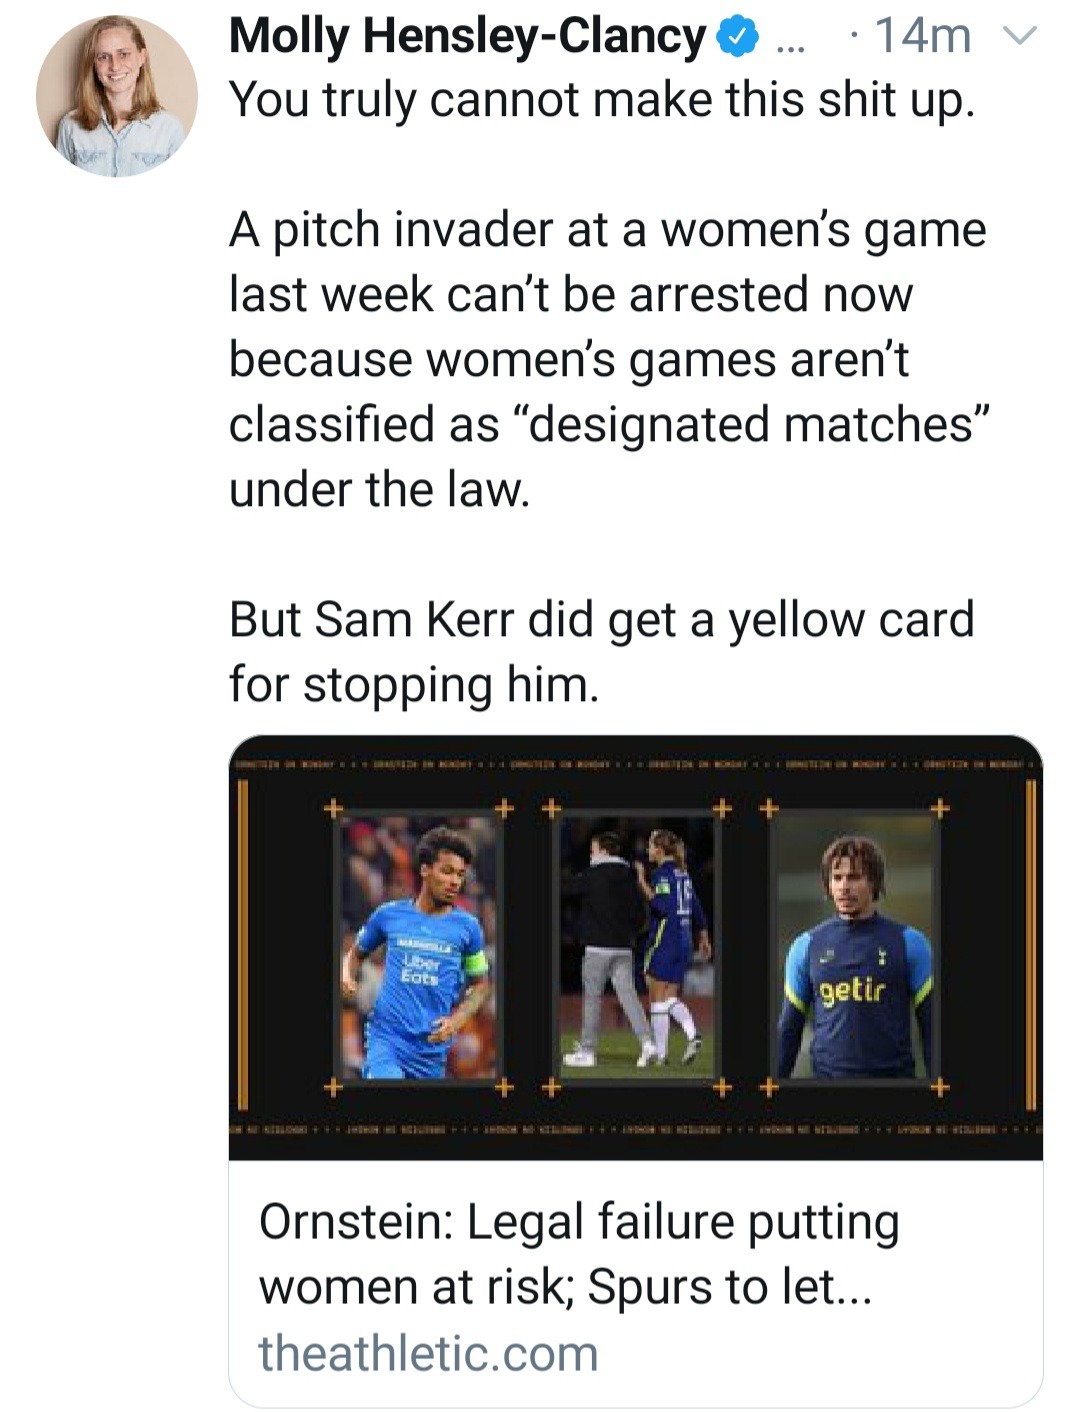The height and width of the screenshot is (1412, 1080).
Task: Open the 14m timestamp link
Action: [x=922, y=37]
